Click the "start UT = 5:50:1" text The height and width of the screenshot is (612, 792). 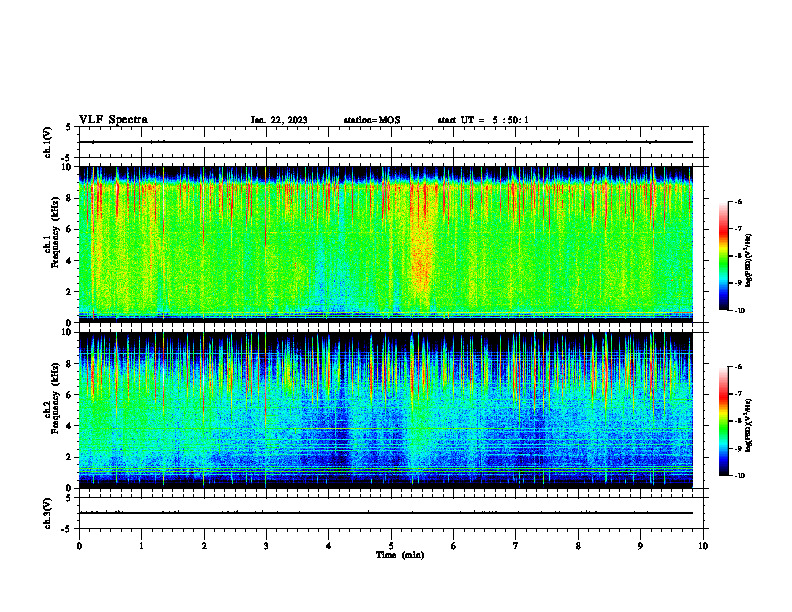(x=483, y=120)
